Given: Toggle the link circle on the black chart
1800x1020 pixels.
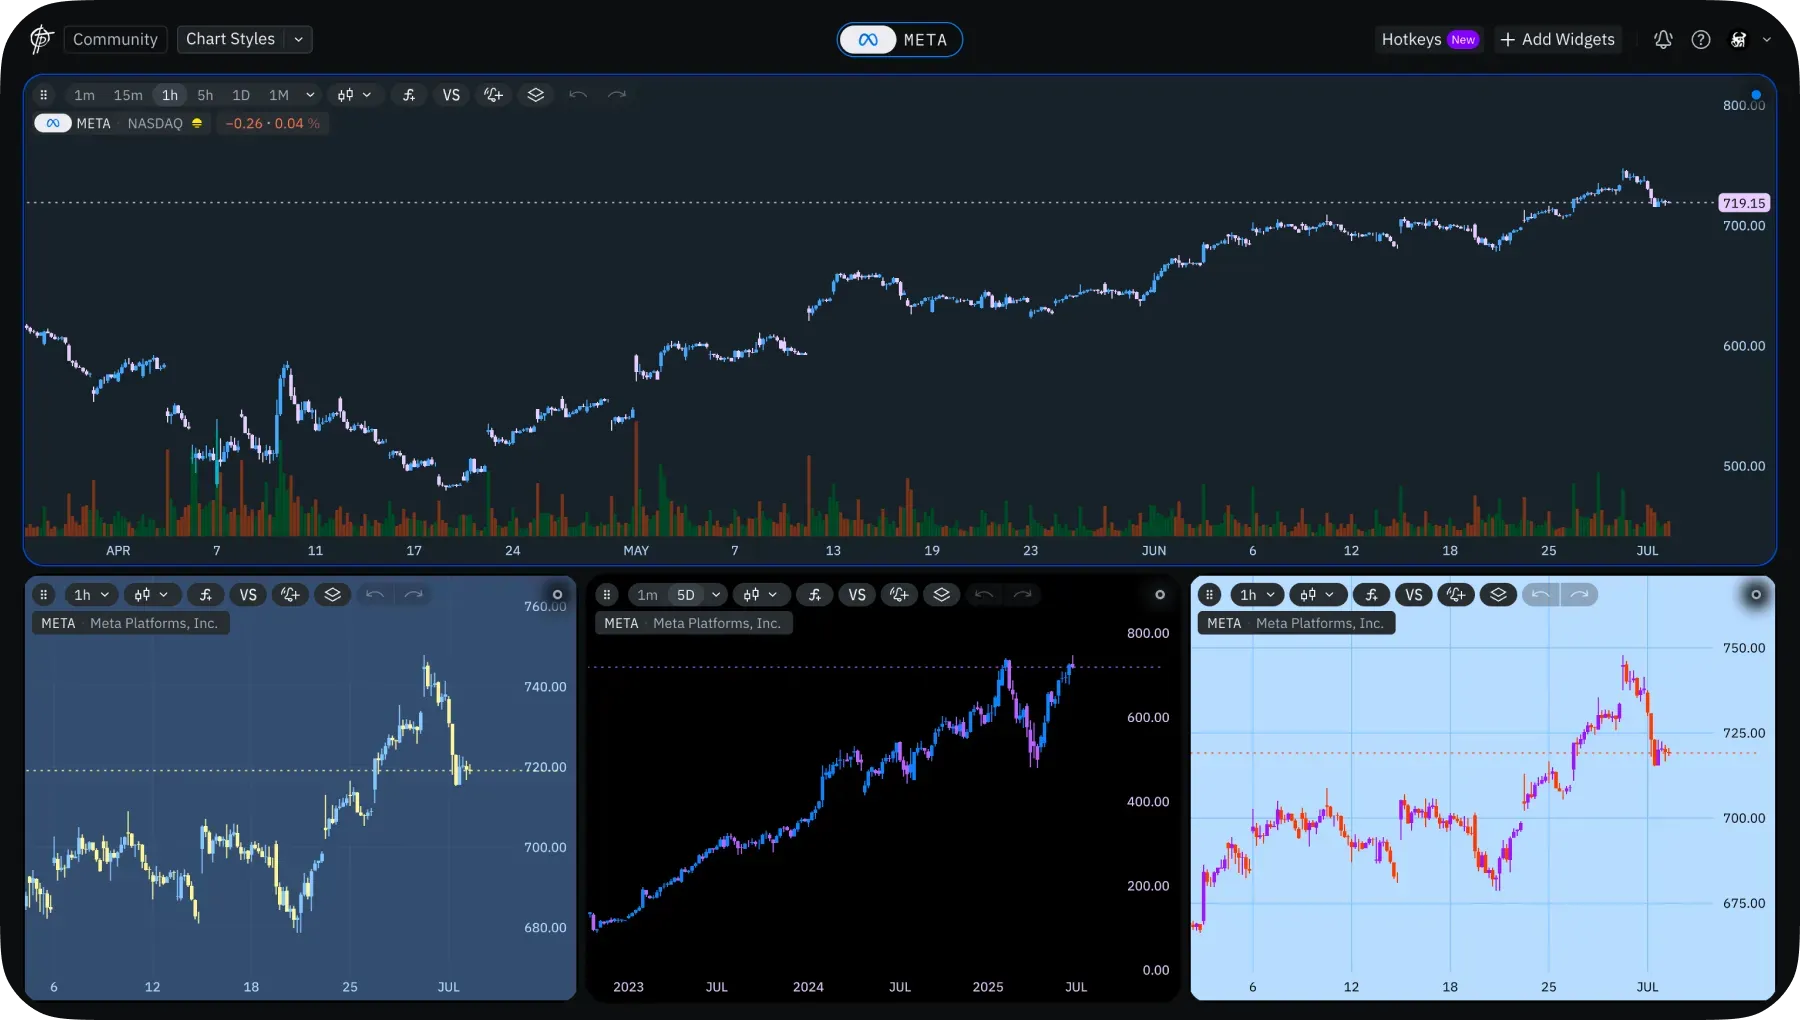Looking at the screenshot, I should [x=1160, y=595].
